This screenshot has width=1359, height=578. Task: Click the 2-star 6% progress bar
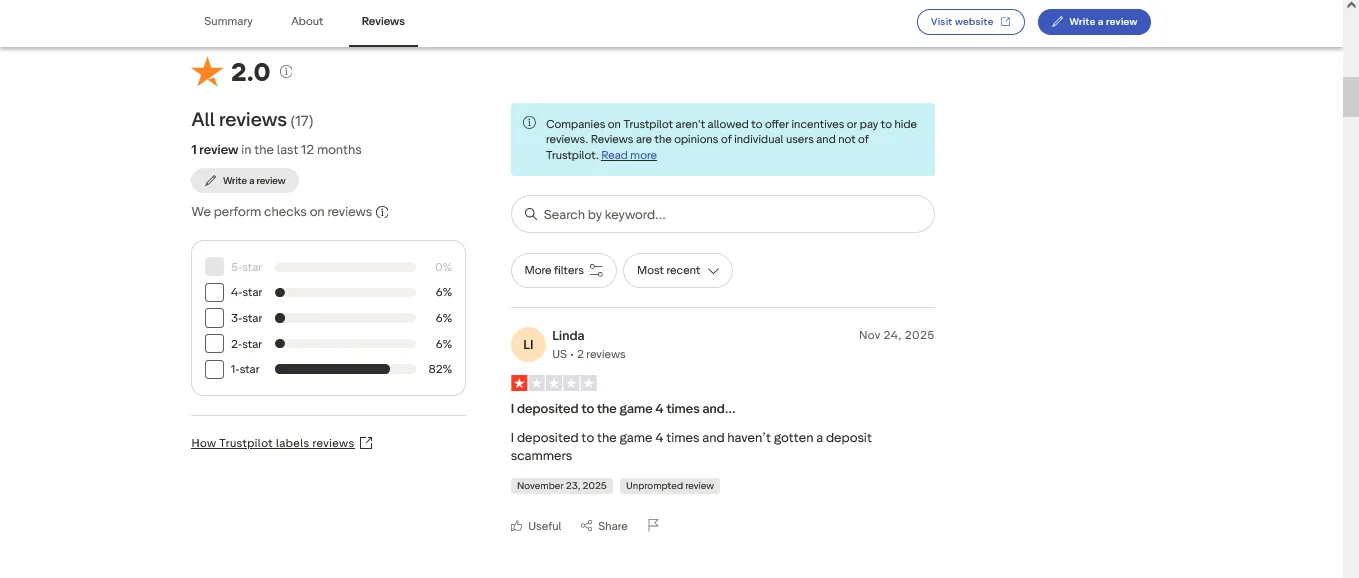tap(345, 344)
